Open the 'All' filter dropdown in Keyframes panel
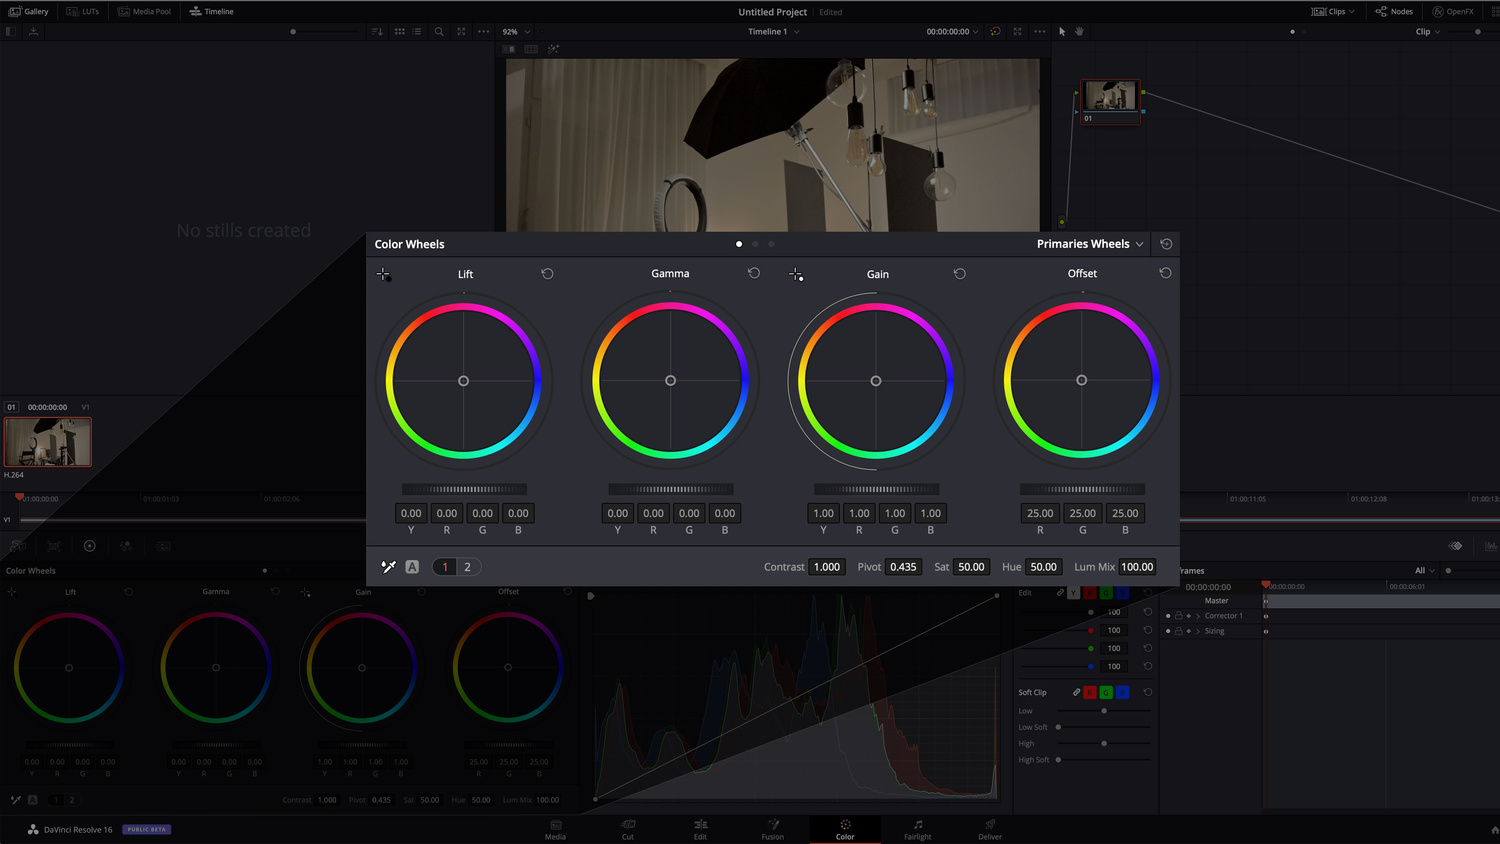 (1424, 570)
